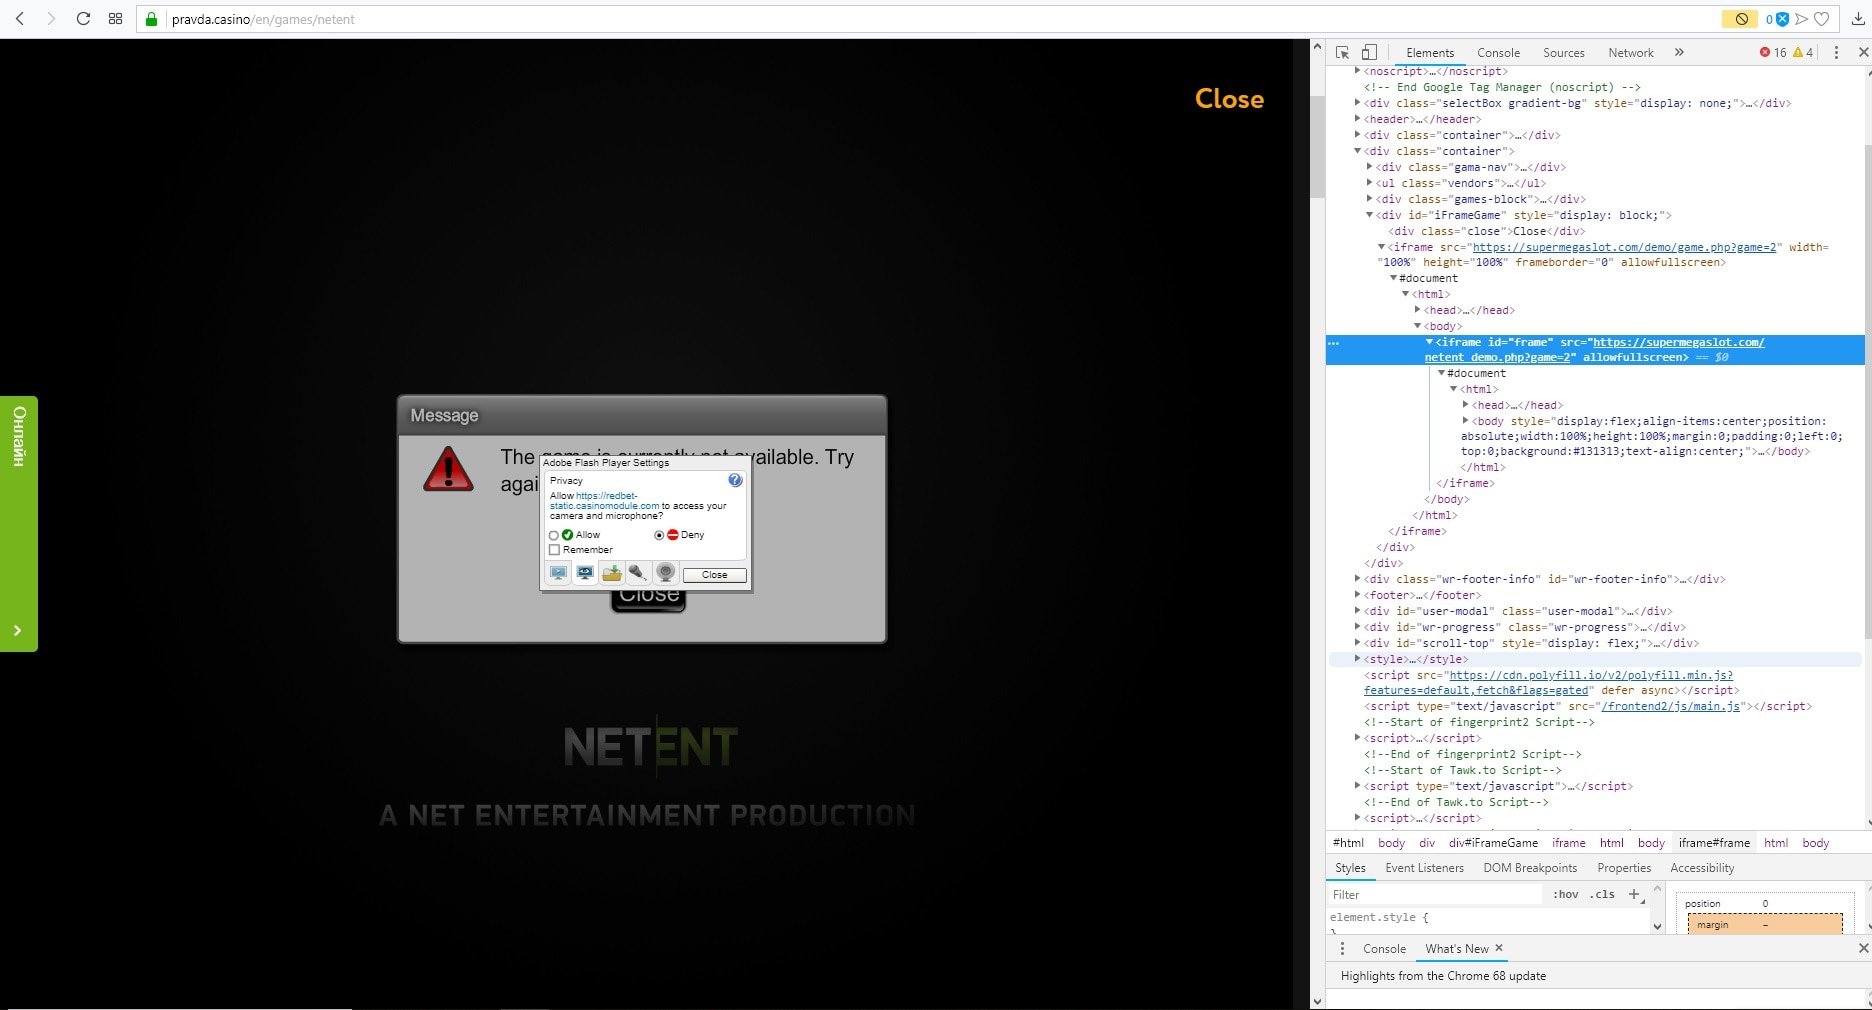The image size is (1872, 1010).
Task: Expand the wr-progress div node
Action: tap(1357, 627)
